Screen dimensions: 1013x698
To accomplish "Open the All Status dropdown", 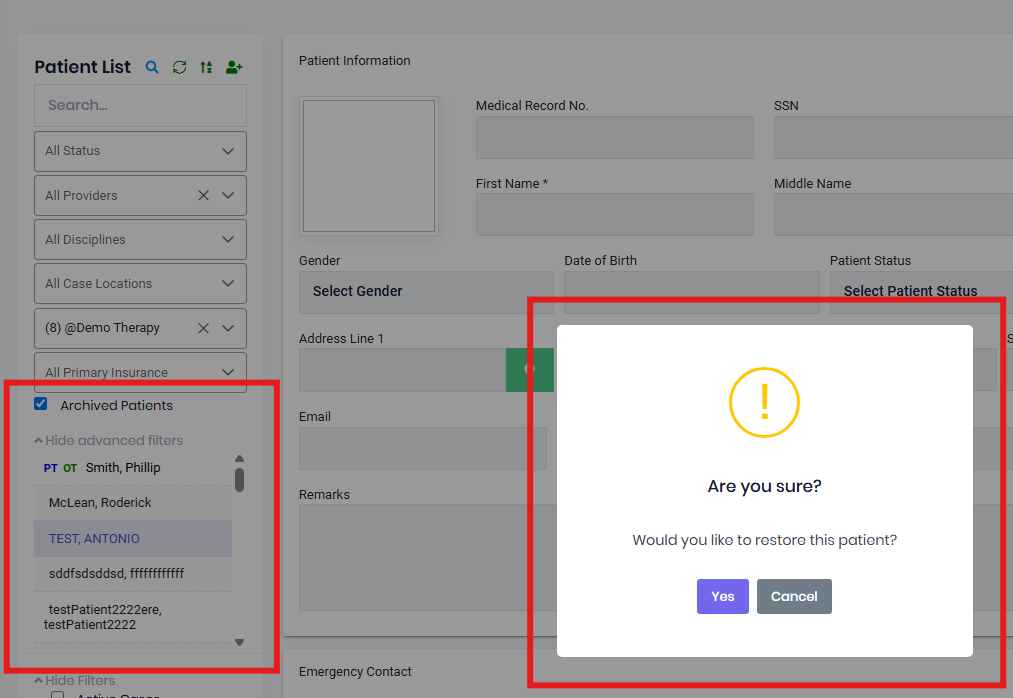I will click(x=140, y=151).
